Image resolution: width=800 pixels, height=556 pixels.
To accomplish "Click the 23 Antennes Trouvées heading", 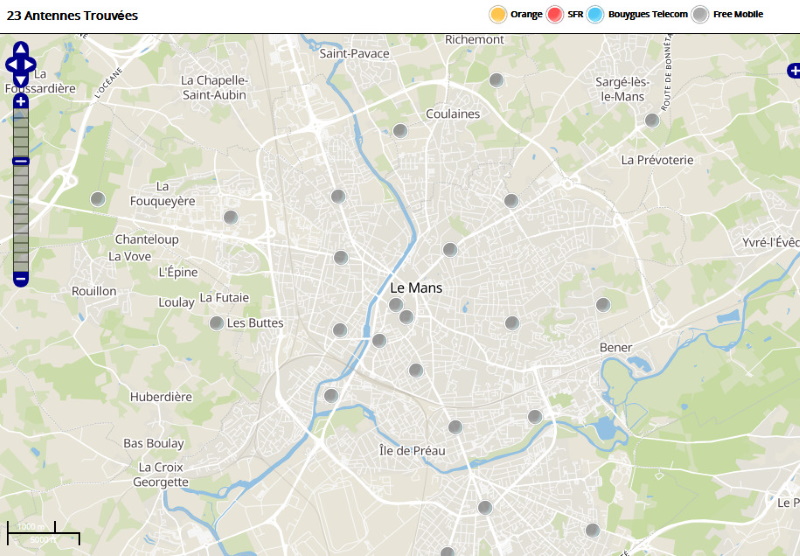I will pyautogui.click(x=72, y=15).
